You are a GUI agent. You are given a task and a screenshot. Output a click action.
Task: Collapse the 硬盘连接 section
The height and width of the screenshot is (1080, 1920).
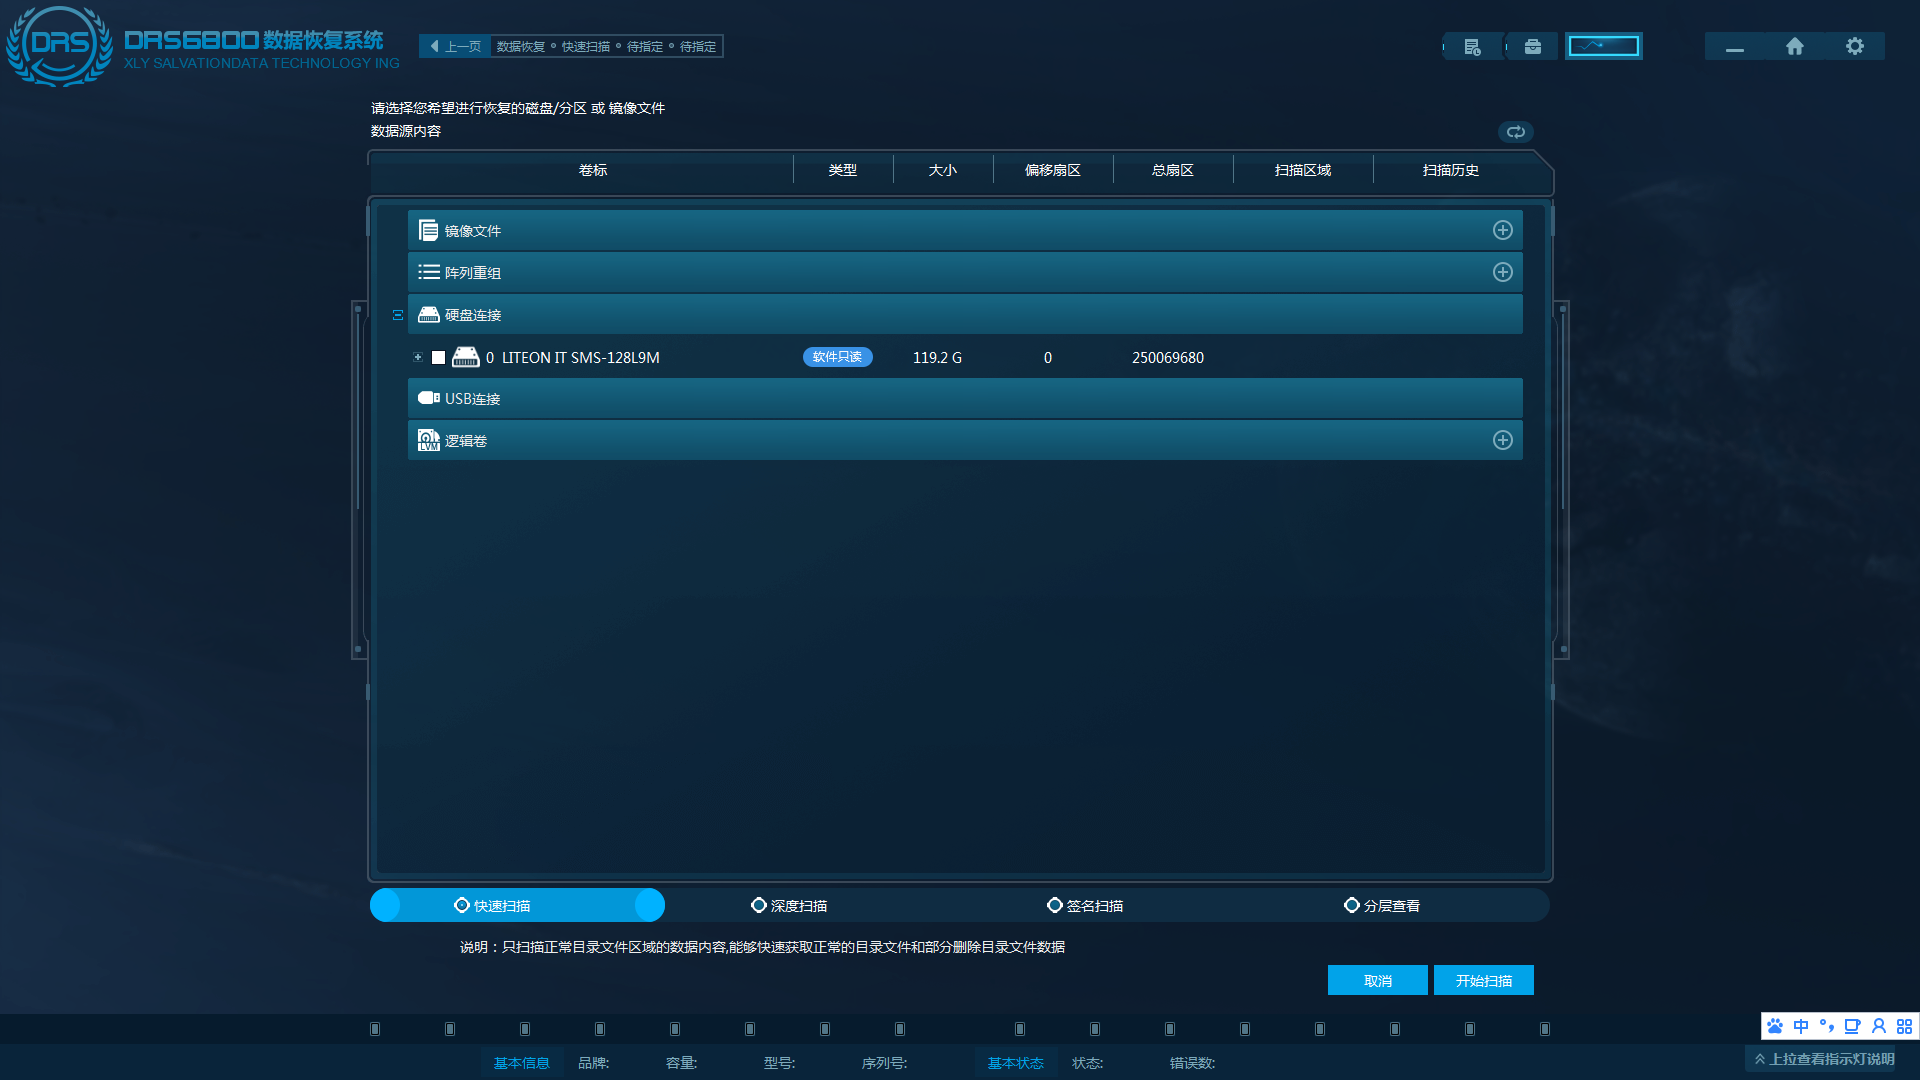click(x=398, y=315)
